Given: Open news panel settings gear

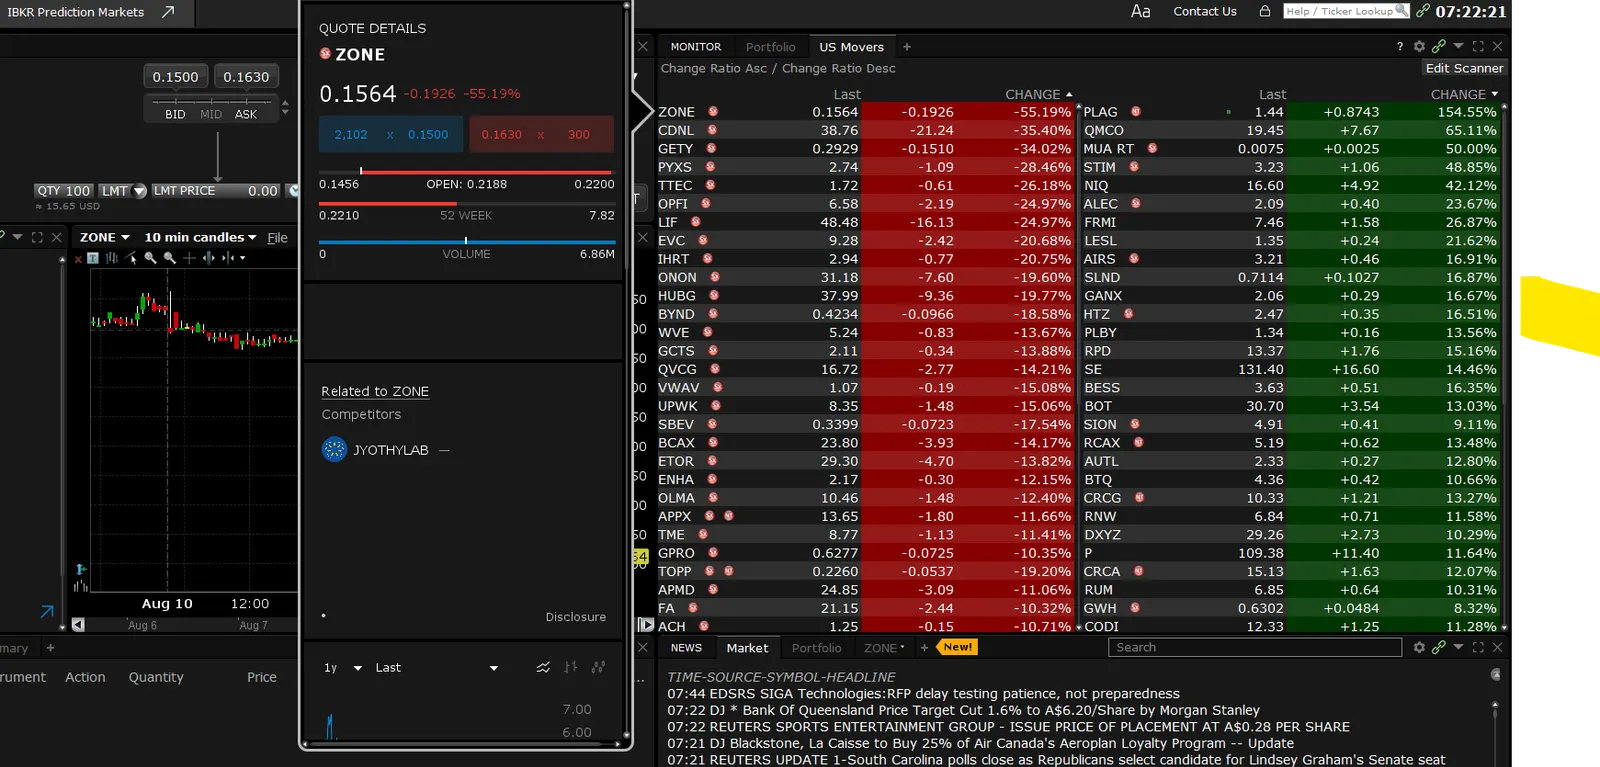Looking at the screenshot, I should click(x=1419, y=647).
